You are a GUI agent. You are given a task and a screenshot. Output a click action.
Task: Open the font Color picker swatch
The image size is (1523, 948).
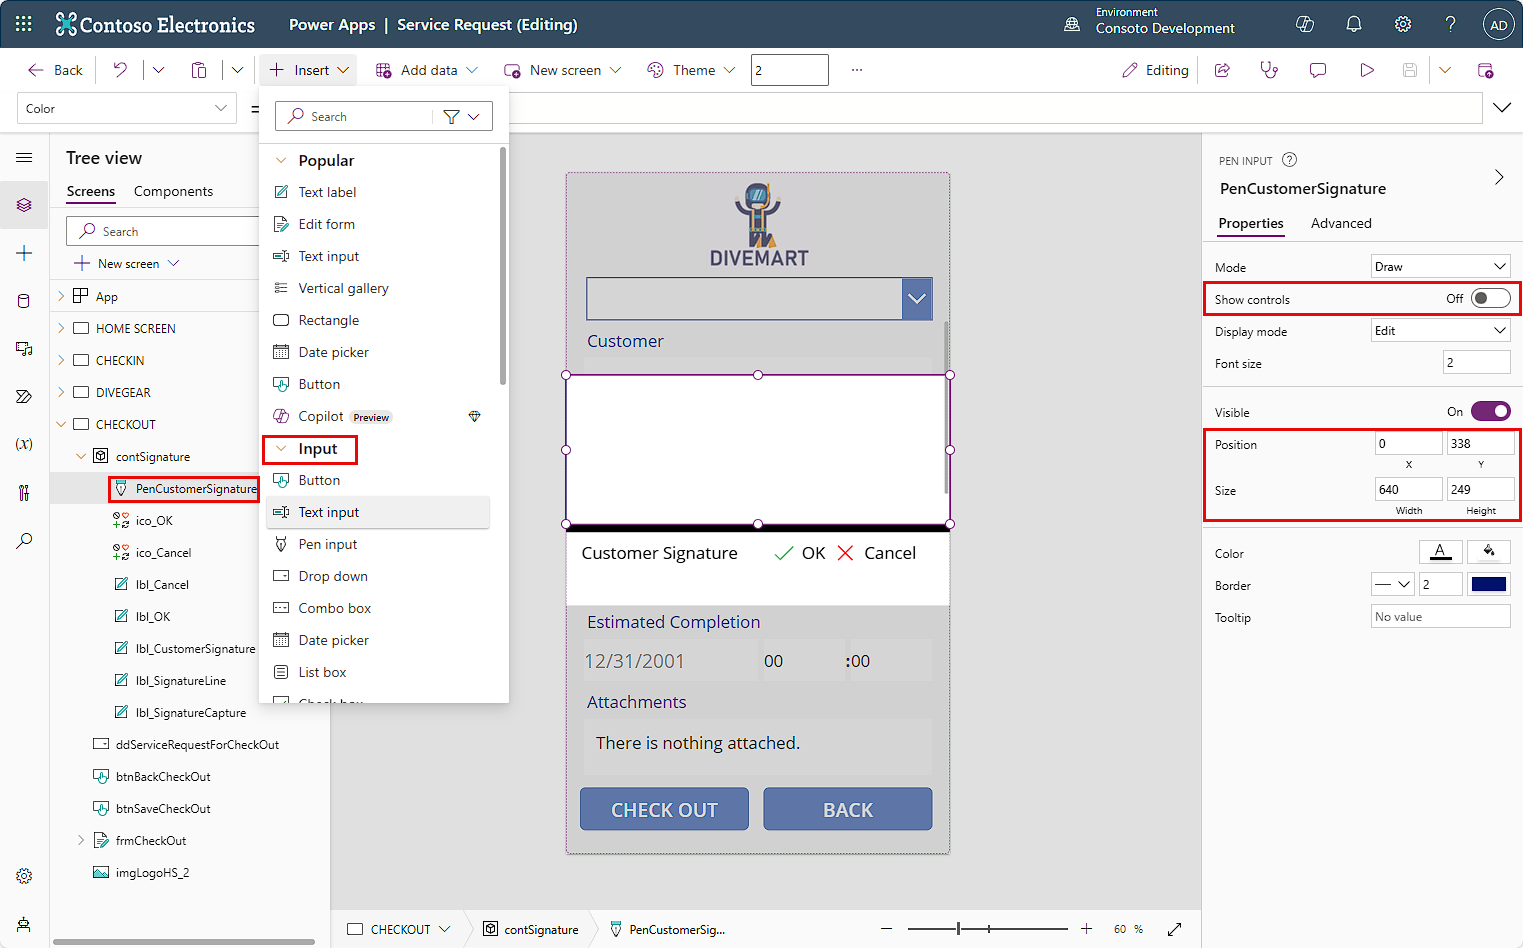[1441, 552]
